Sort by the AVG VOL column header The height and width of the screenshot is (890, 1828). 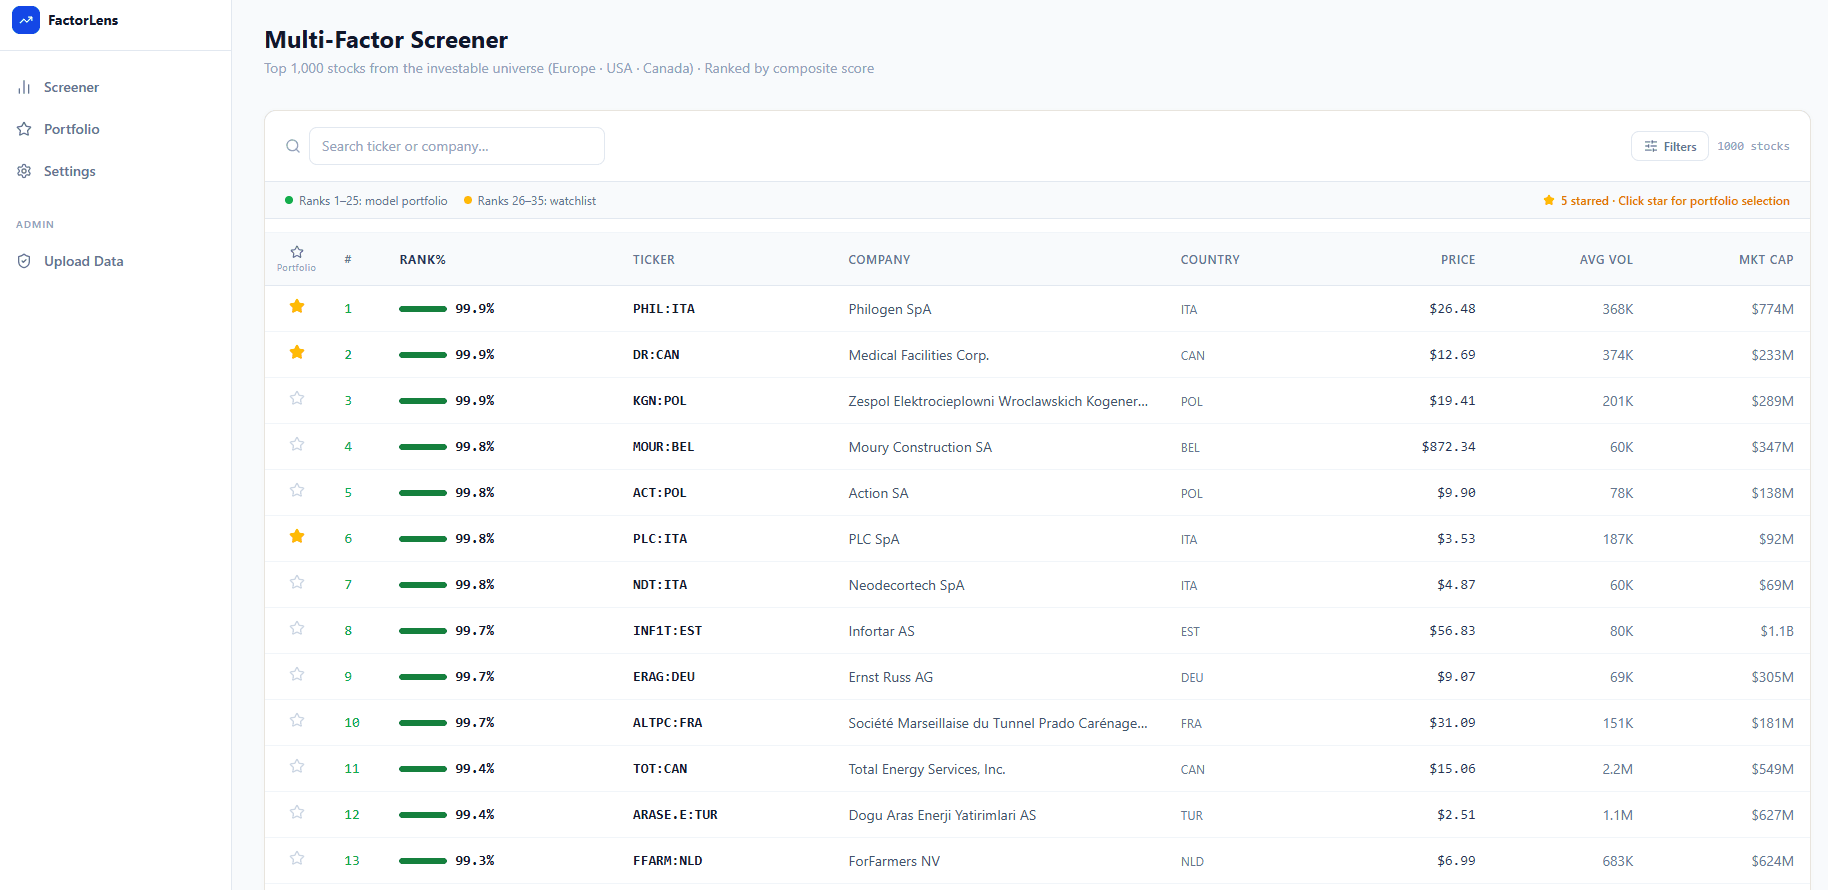pos(1606,260)
